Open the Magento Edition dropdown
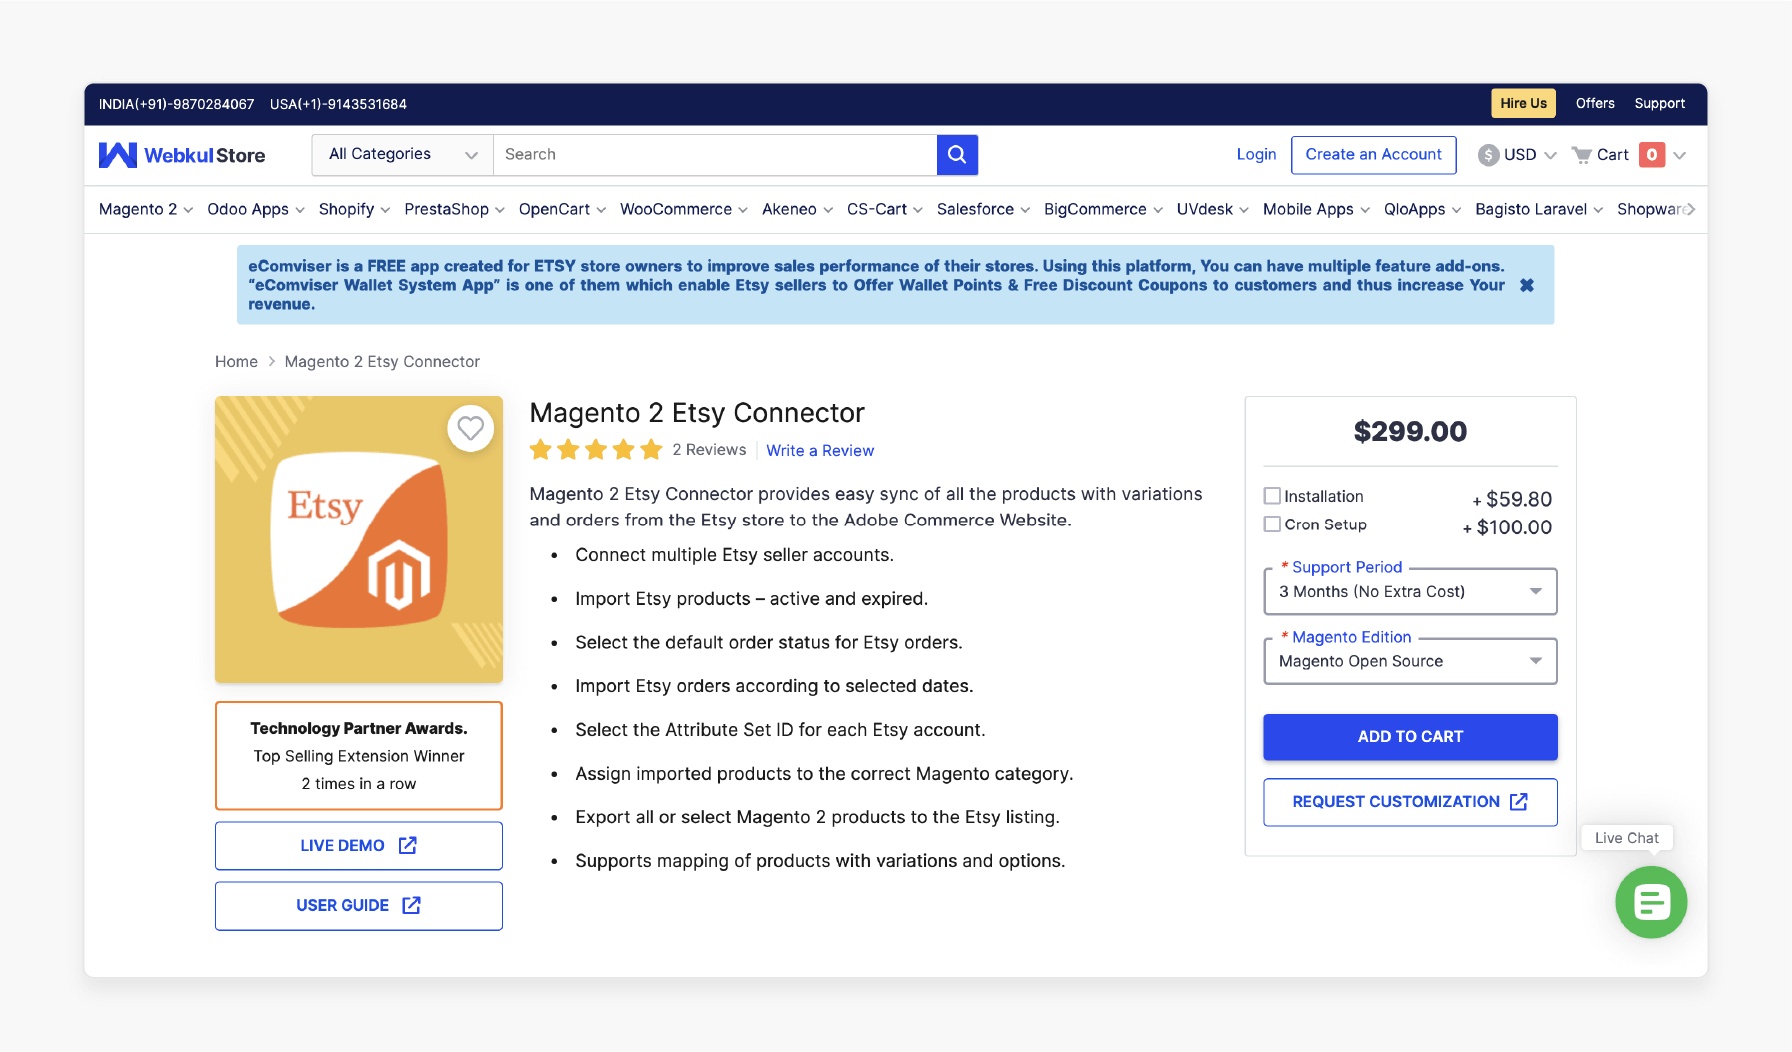 (1410, 662)
